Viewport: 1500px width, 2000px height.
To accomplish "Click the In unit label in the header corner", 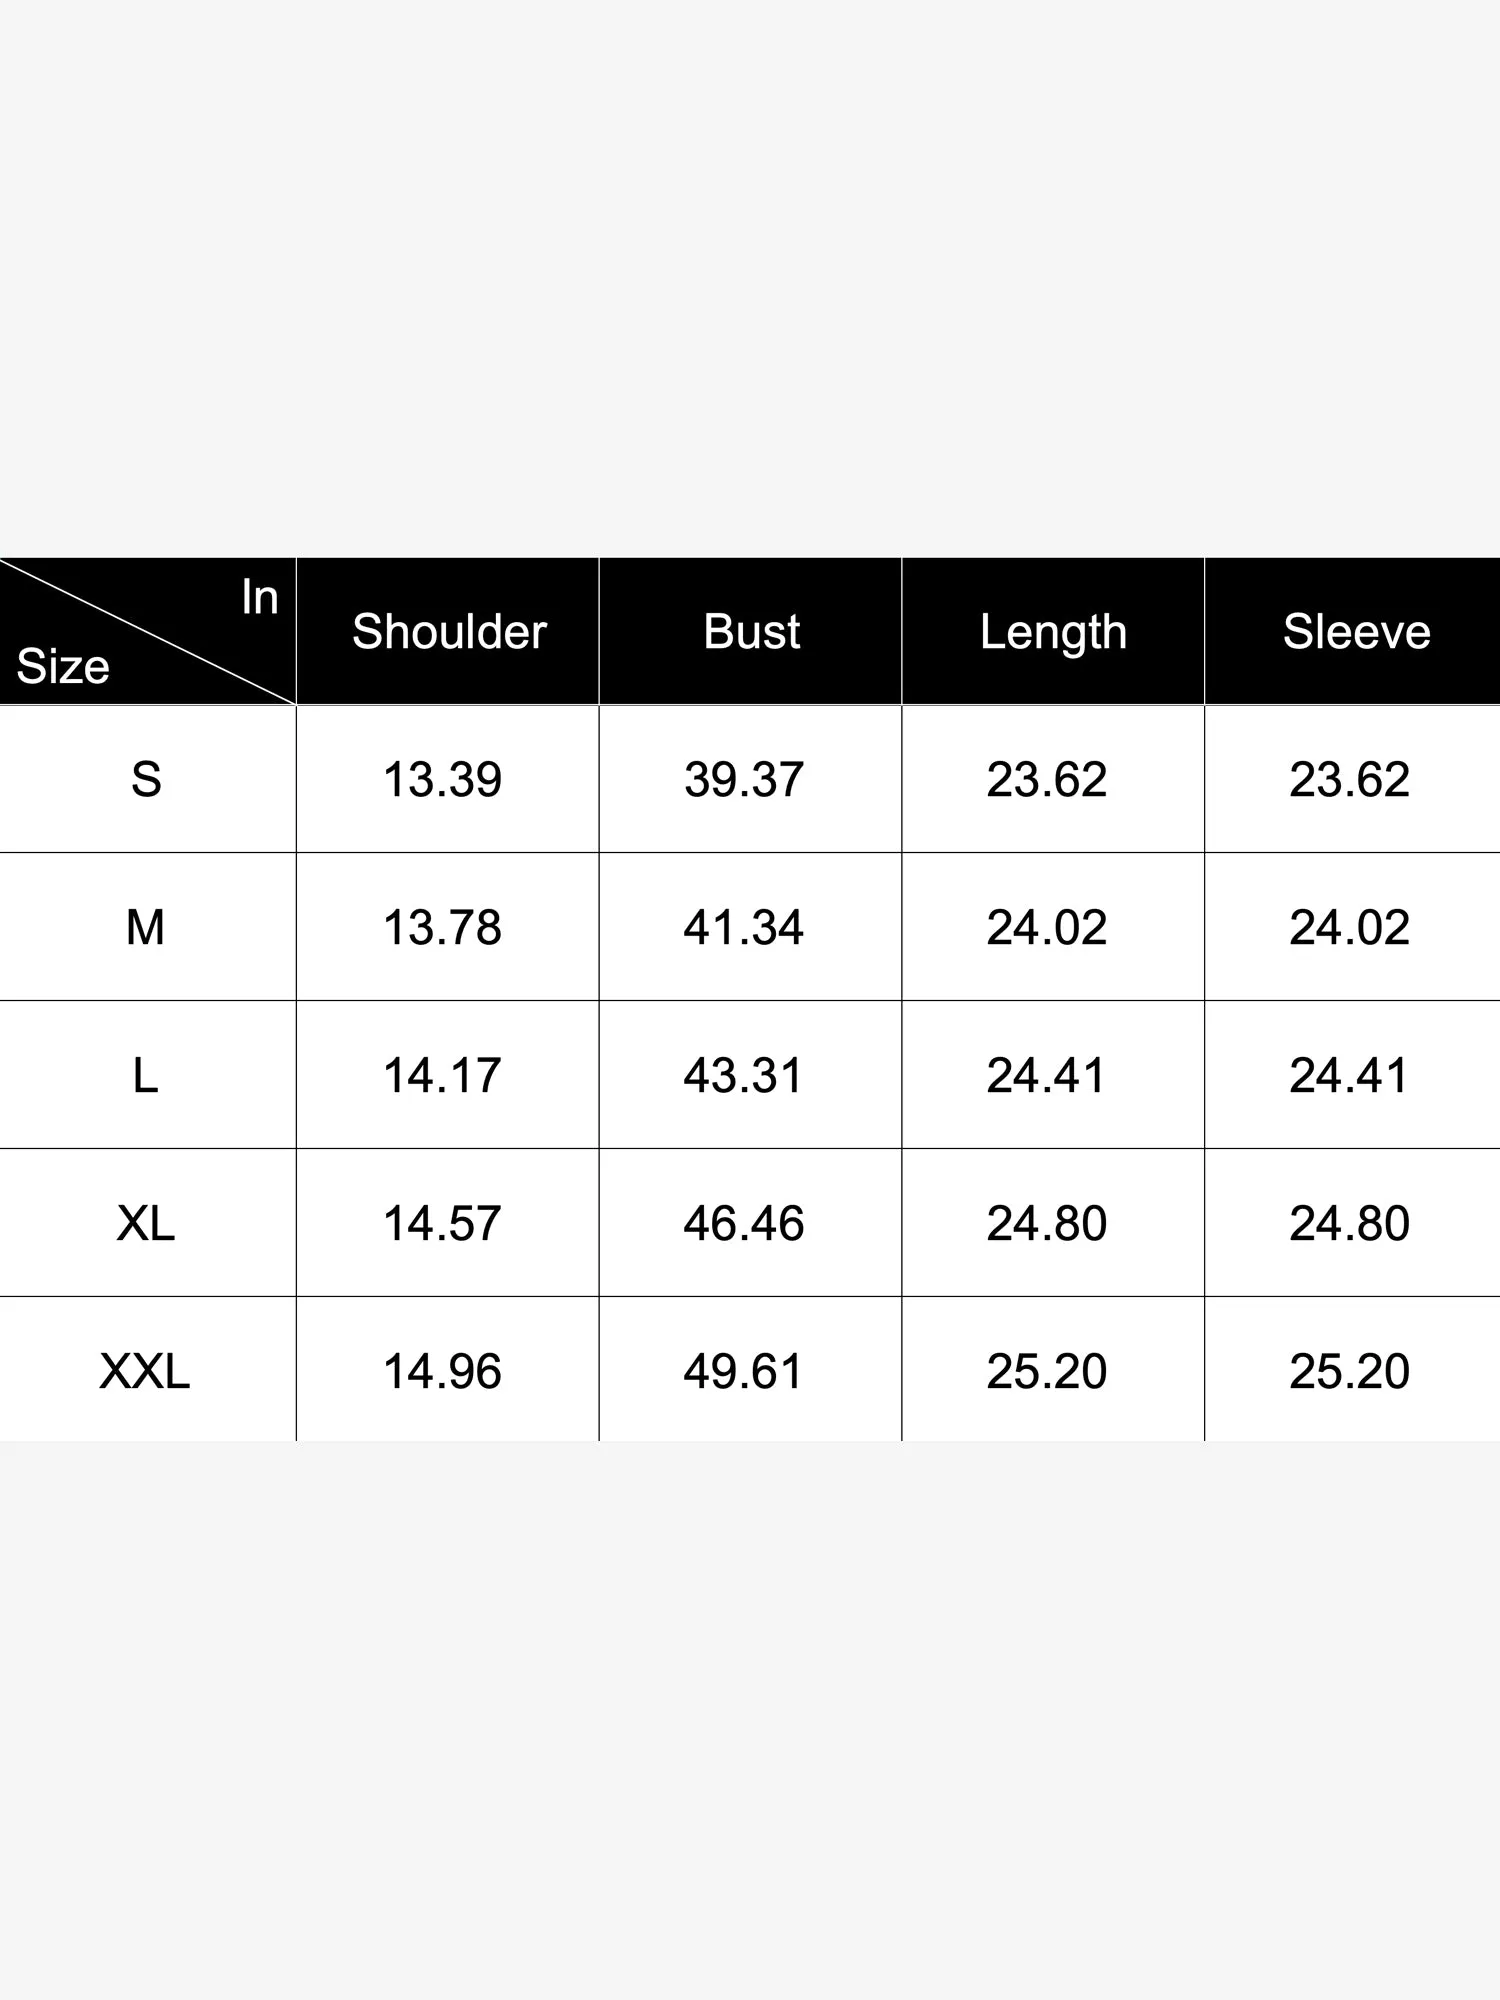I will [x=259, y=597].
